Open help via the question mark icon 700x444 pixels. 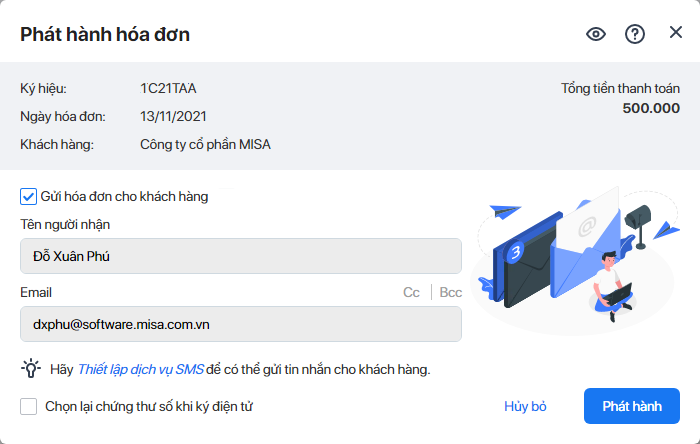coord(635,34)
